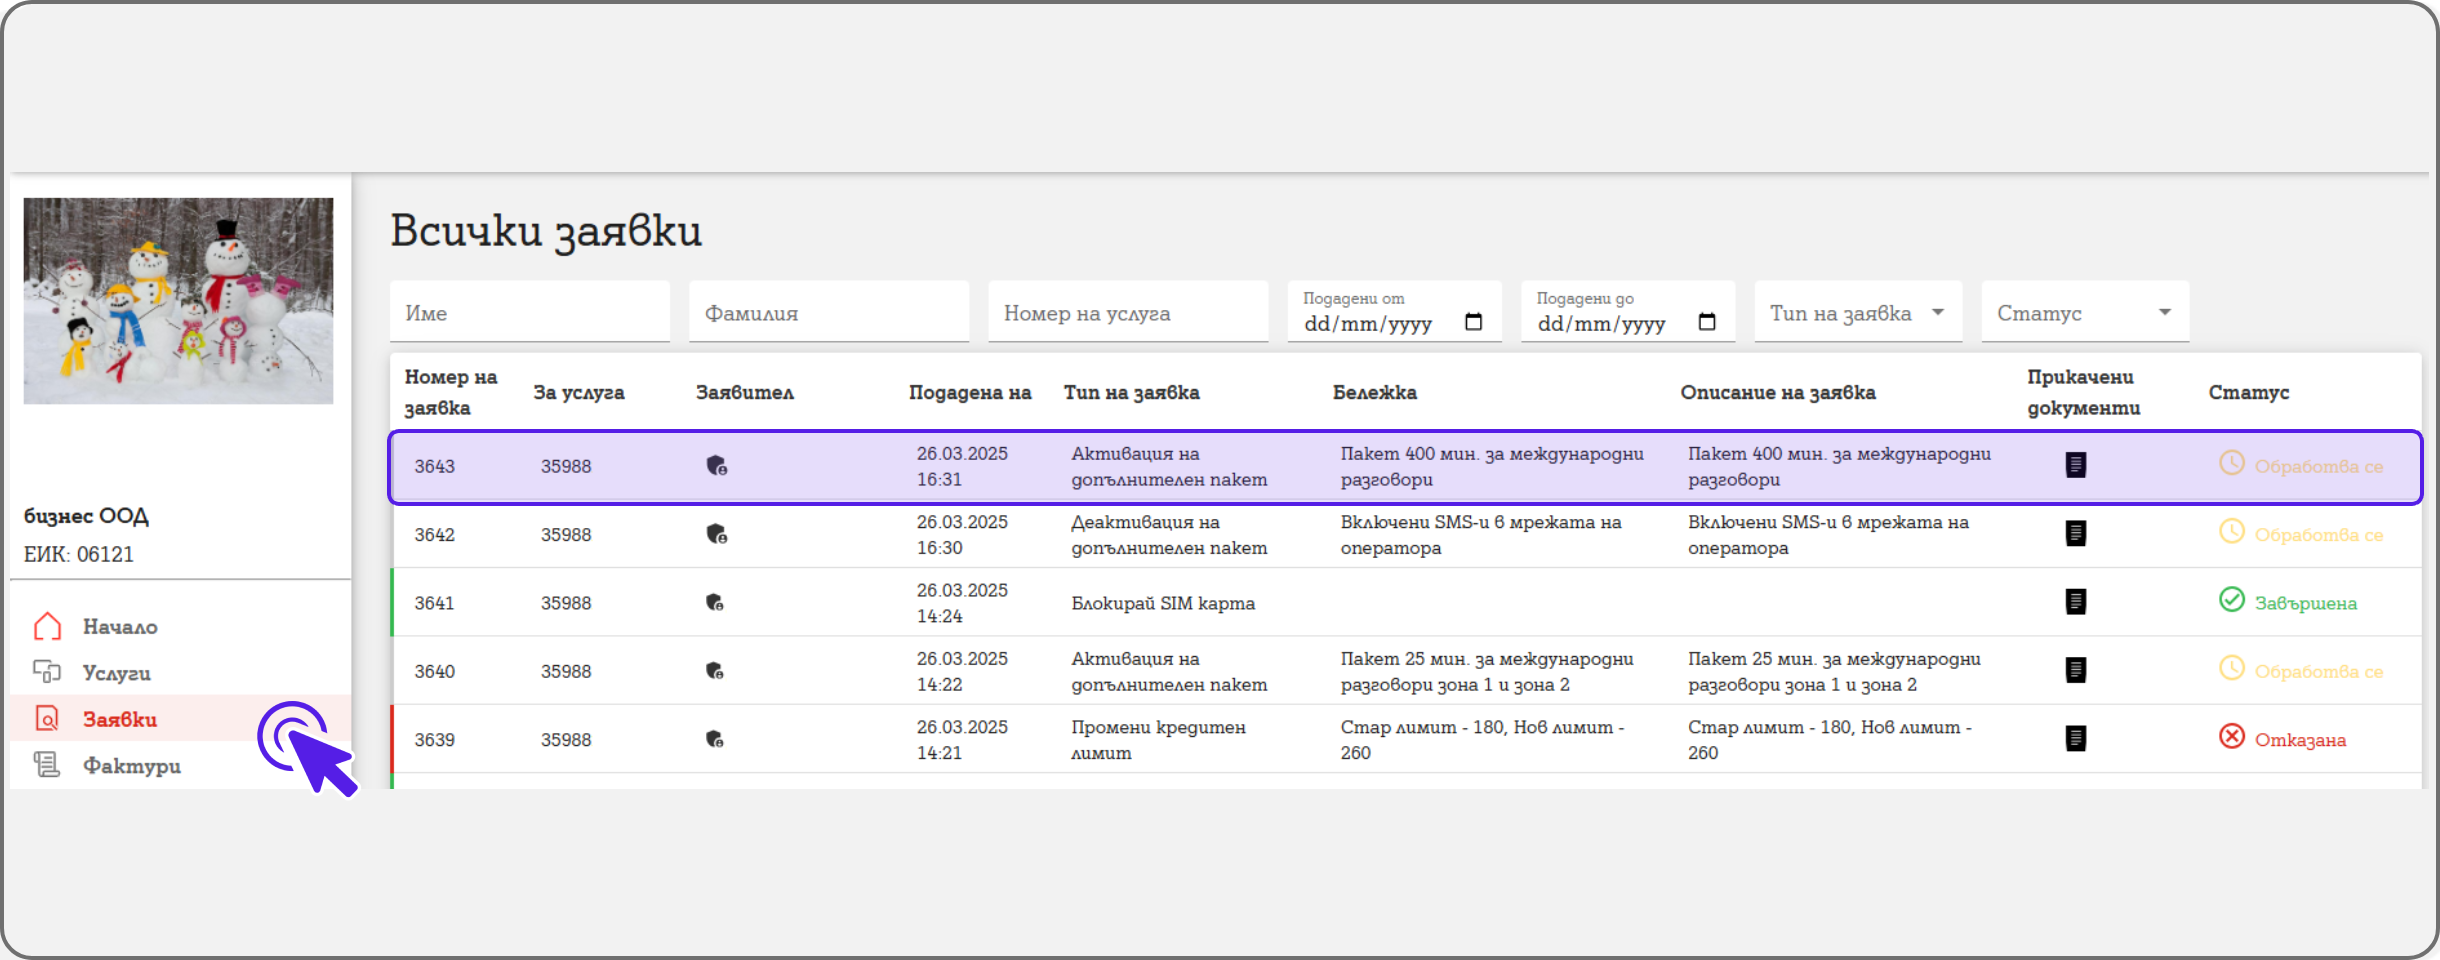Click Подадена на column header
Screen dimensions: 2440x960
[970, 392]
